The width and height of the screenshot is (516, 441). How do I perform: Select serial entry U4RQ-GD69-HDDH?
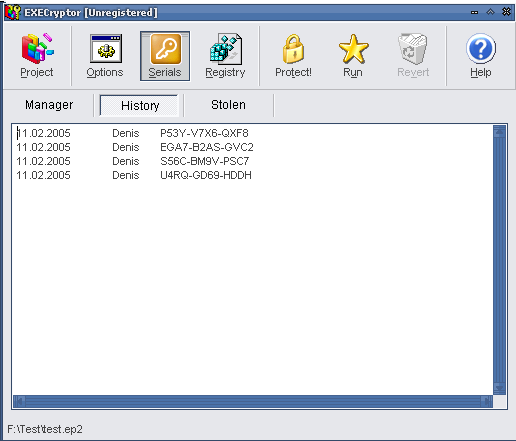pos(206,175)
